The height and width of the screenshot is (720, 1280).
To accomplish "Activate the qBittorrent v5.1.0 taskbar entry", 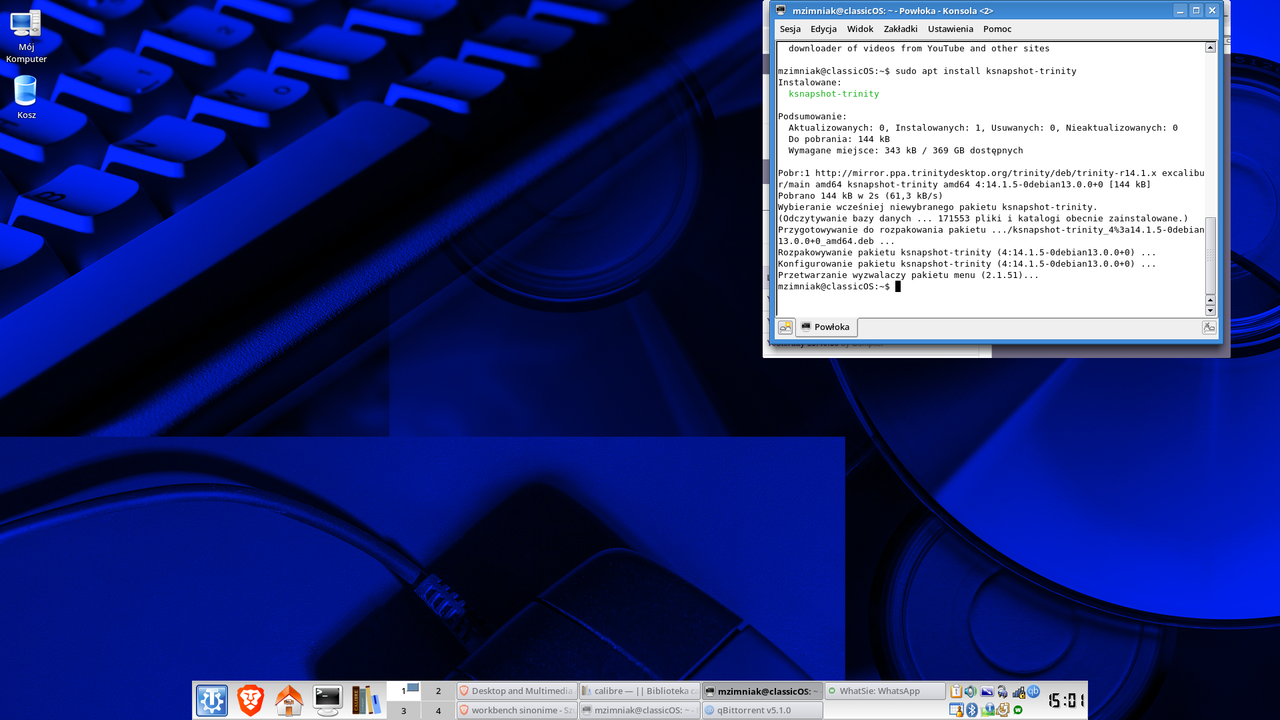I will pyautogui.click(x=762, y=711).
